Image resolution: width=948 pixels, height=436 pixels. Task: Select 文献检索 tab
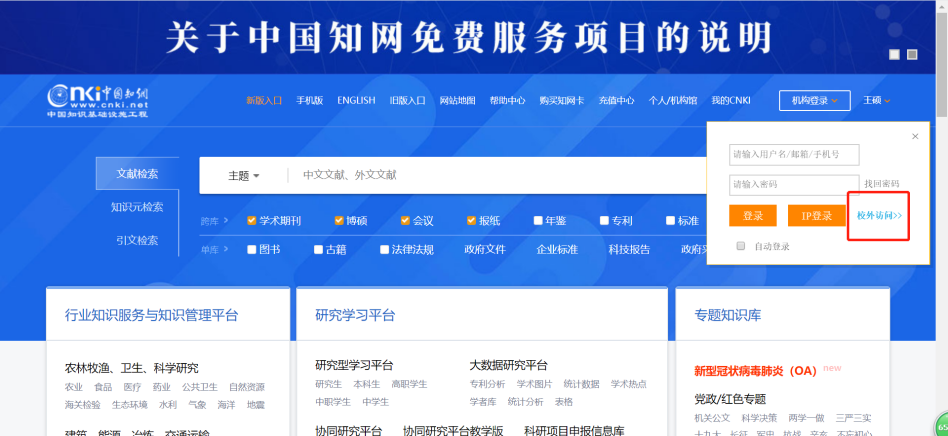[x=137, y=174]
